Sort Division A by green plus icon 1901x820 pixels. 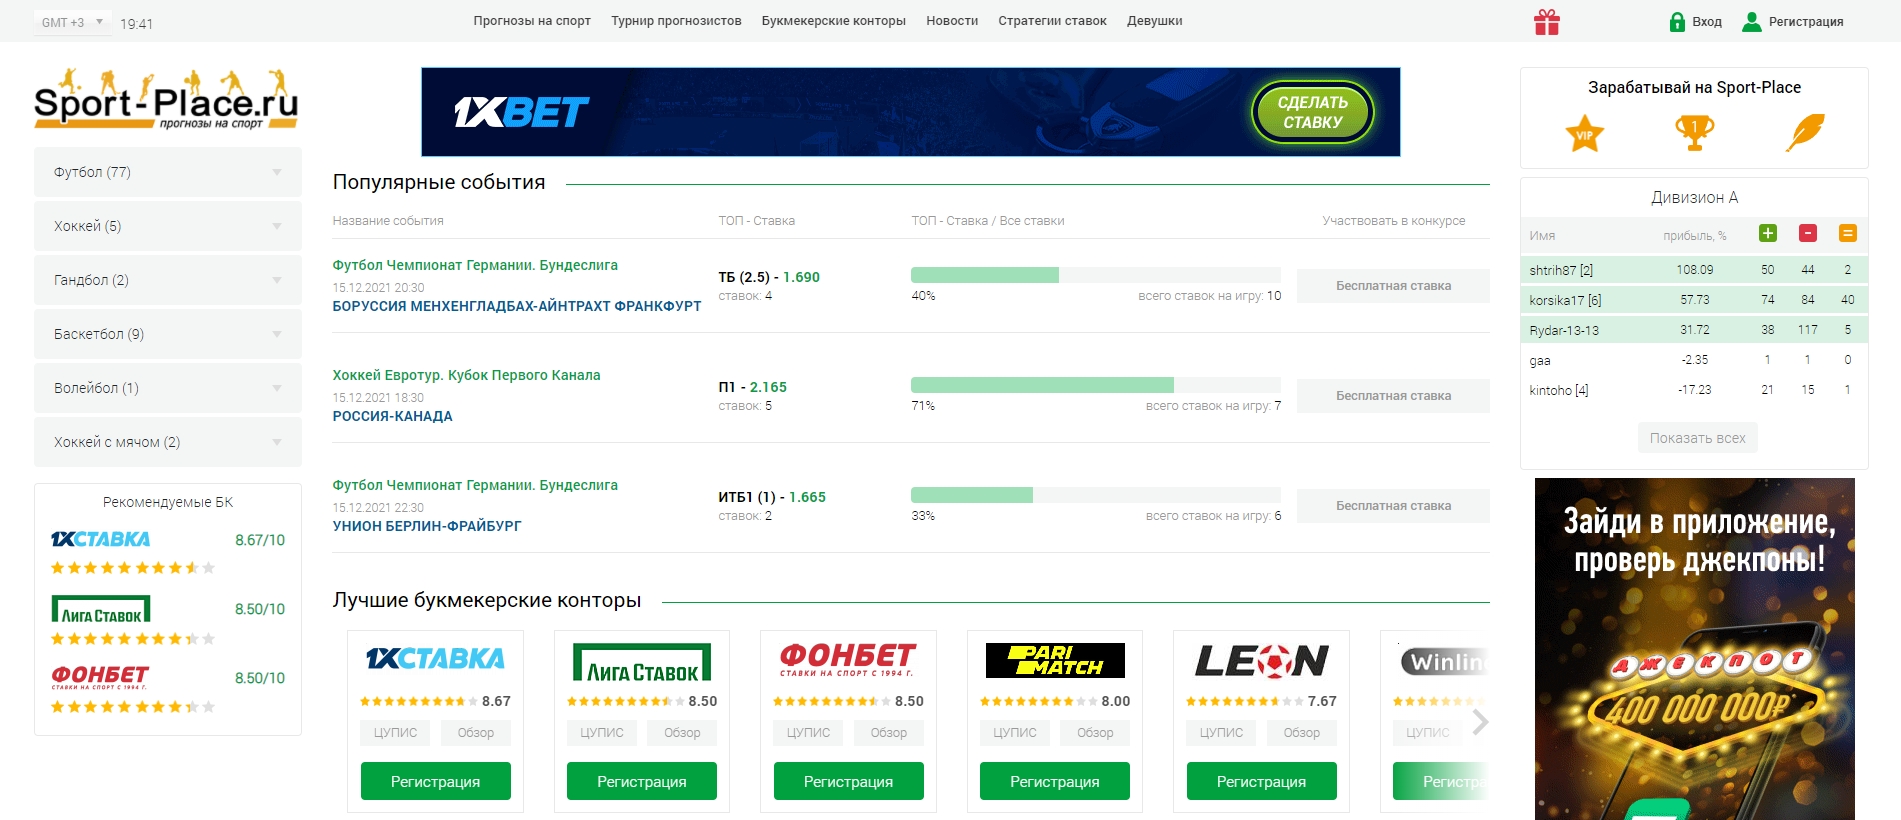(x=1768, y=233)
